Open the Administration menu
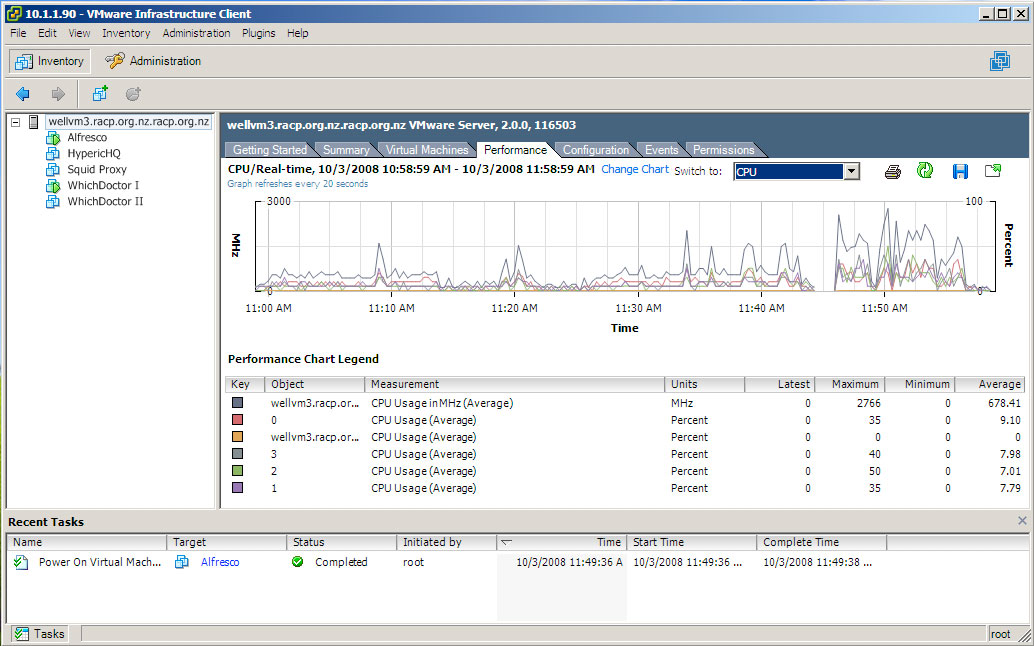The image size is (1034, 646). tap(197, 33)
